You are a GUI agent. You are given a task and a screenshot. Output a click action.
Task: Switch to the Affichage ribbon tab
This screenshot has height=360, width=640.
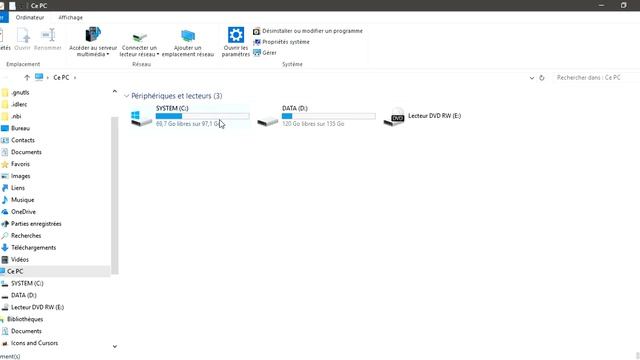pos(70,18)
